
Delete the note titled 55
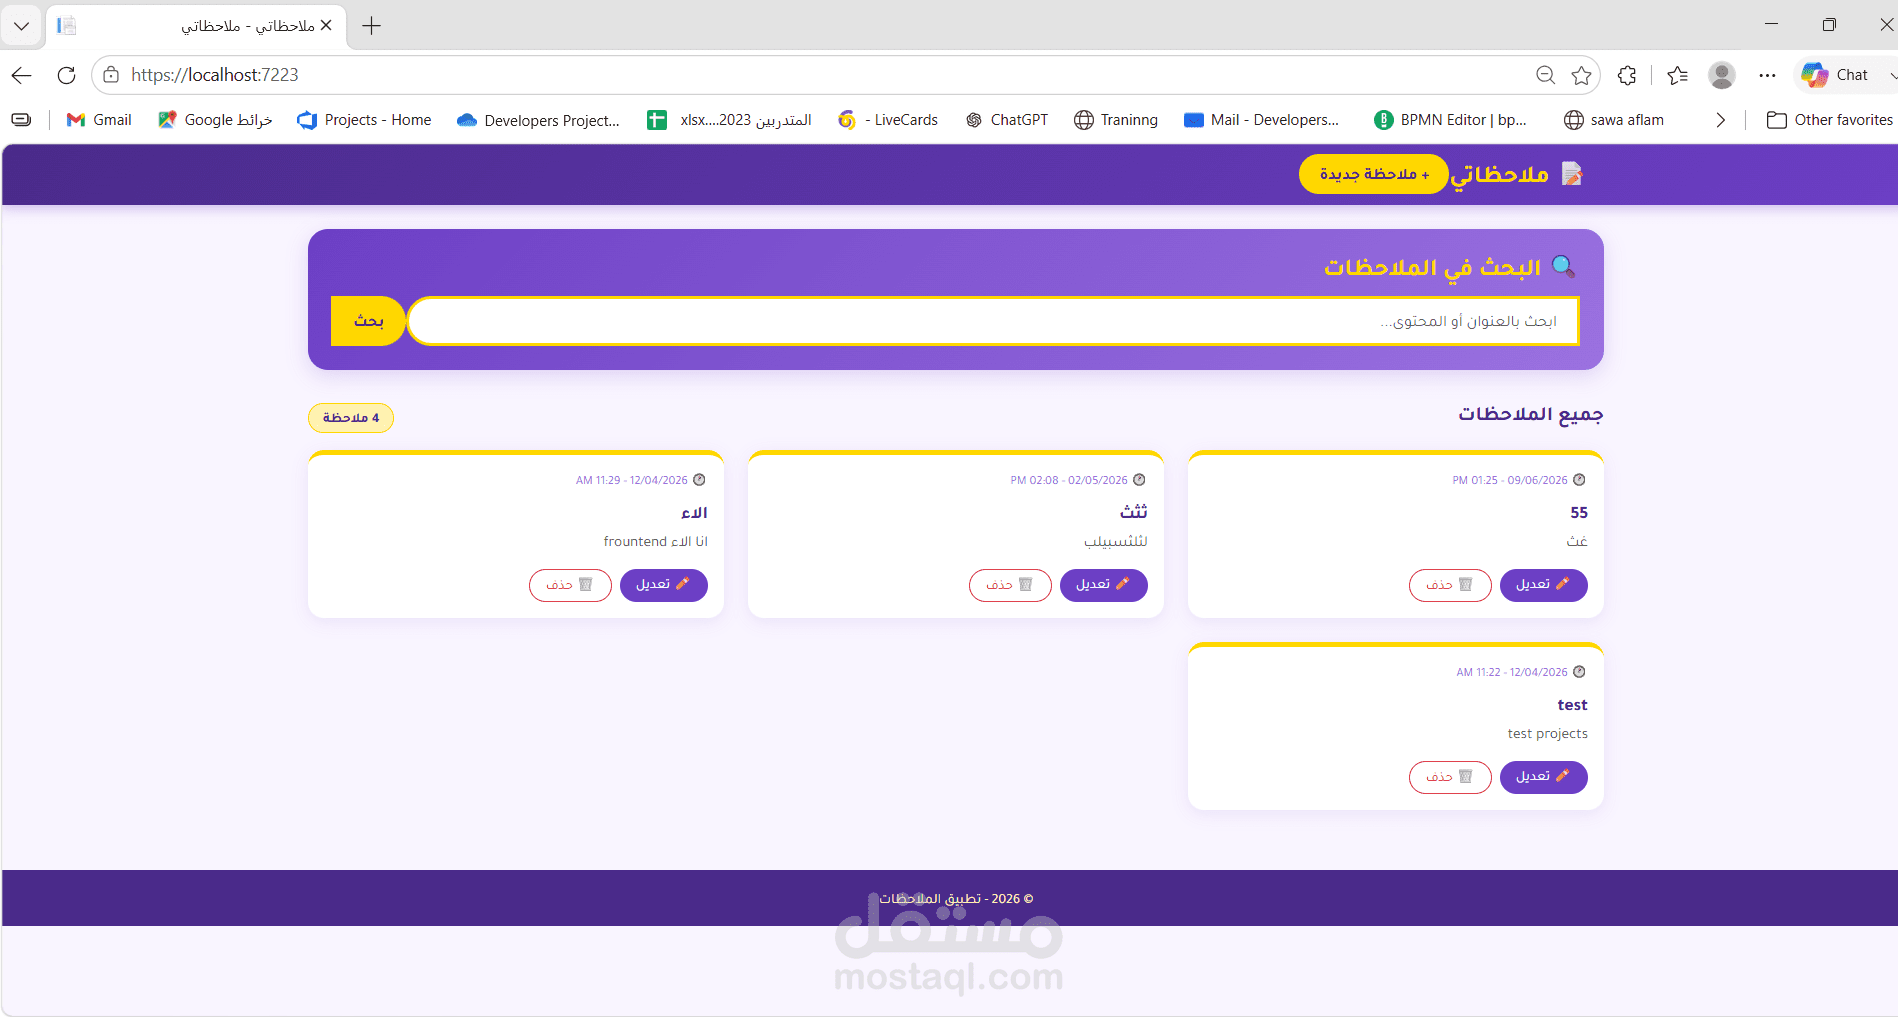pos(1450,585)
